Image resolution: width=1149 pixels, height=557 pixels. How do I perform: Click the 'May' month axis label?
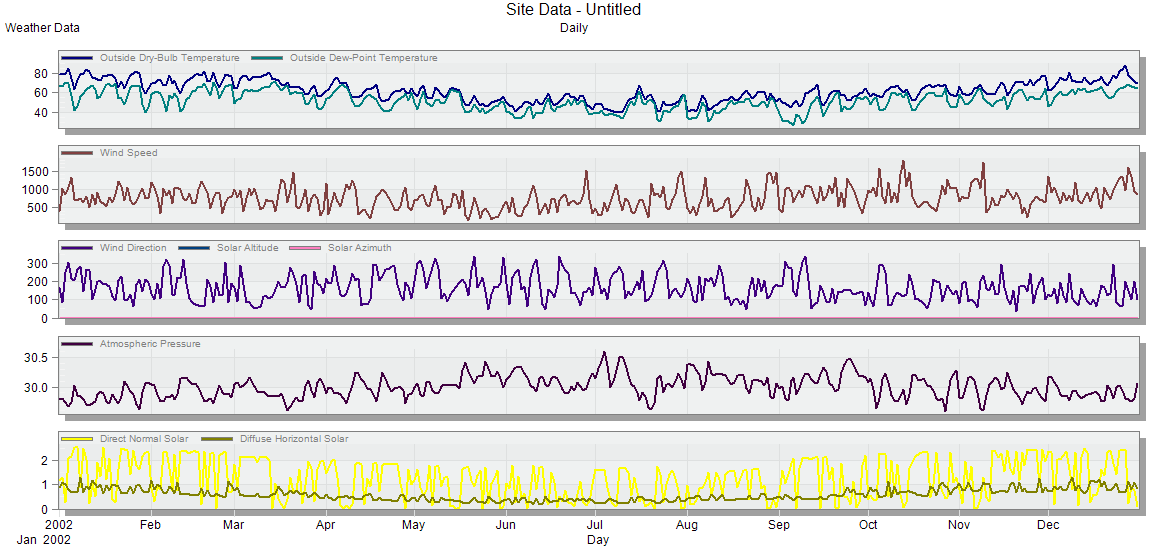pyautogui.click(x=414, y=525)
